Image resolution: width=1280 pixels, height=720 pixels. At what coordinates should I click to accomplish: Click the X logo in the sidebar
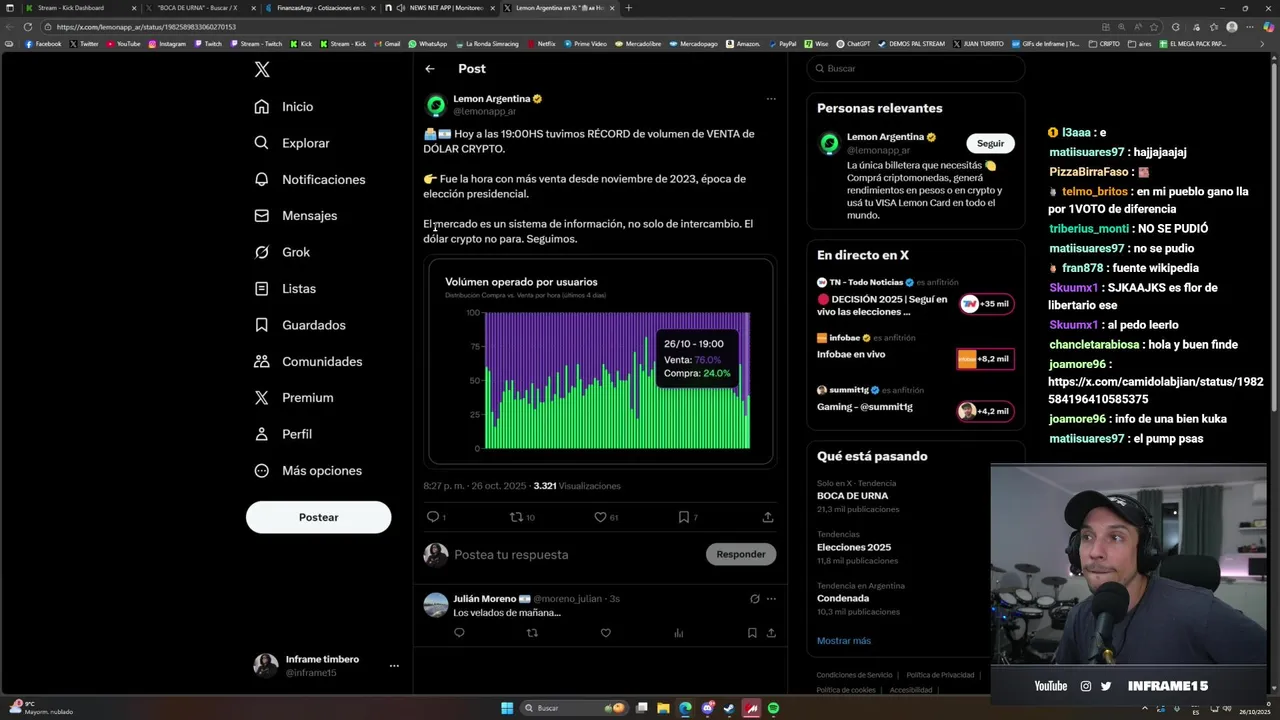[x=261, y=69]
